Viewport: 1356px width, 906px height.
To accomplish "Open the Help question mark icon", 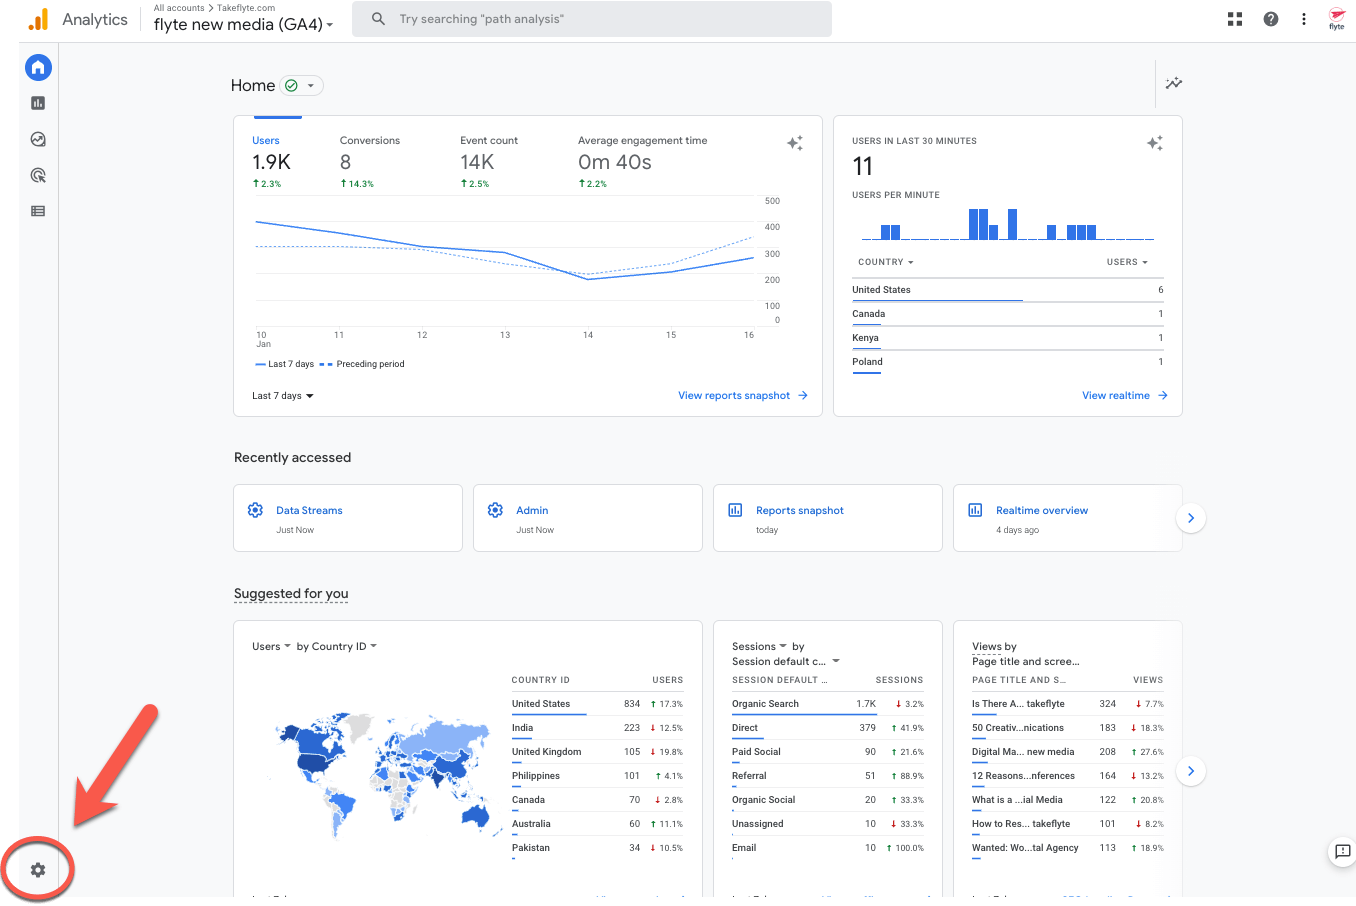I will 1270,18.
